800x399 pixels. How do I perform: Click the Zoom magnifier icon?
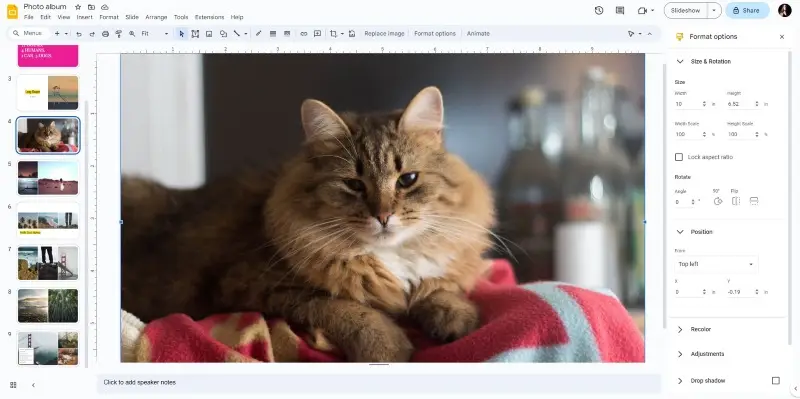pos(132,34)
